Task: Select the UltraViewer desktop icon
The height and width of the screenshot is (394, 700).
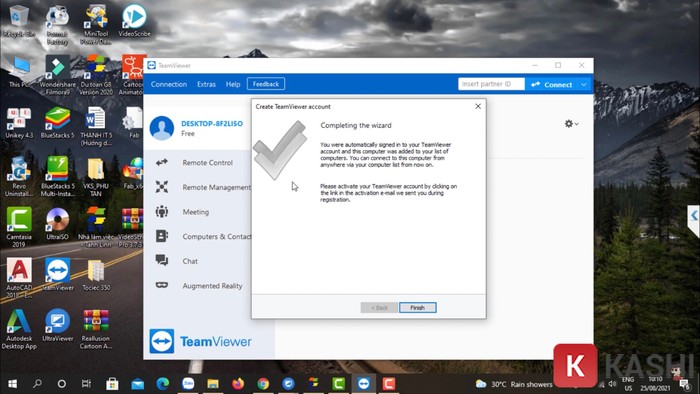Action: (x=57, y=326)
